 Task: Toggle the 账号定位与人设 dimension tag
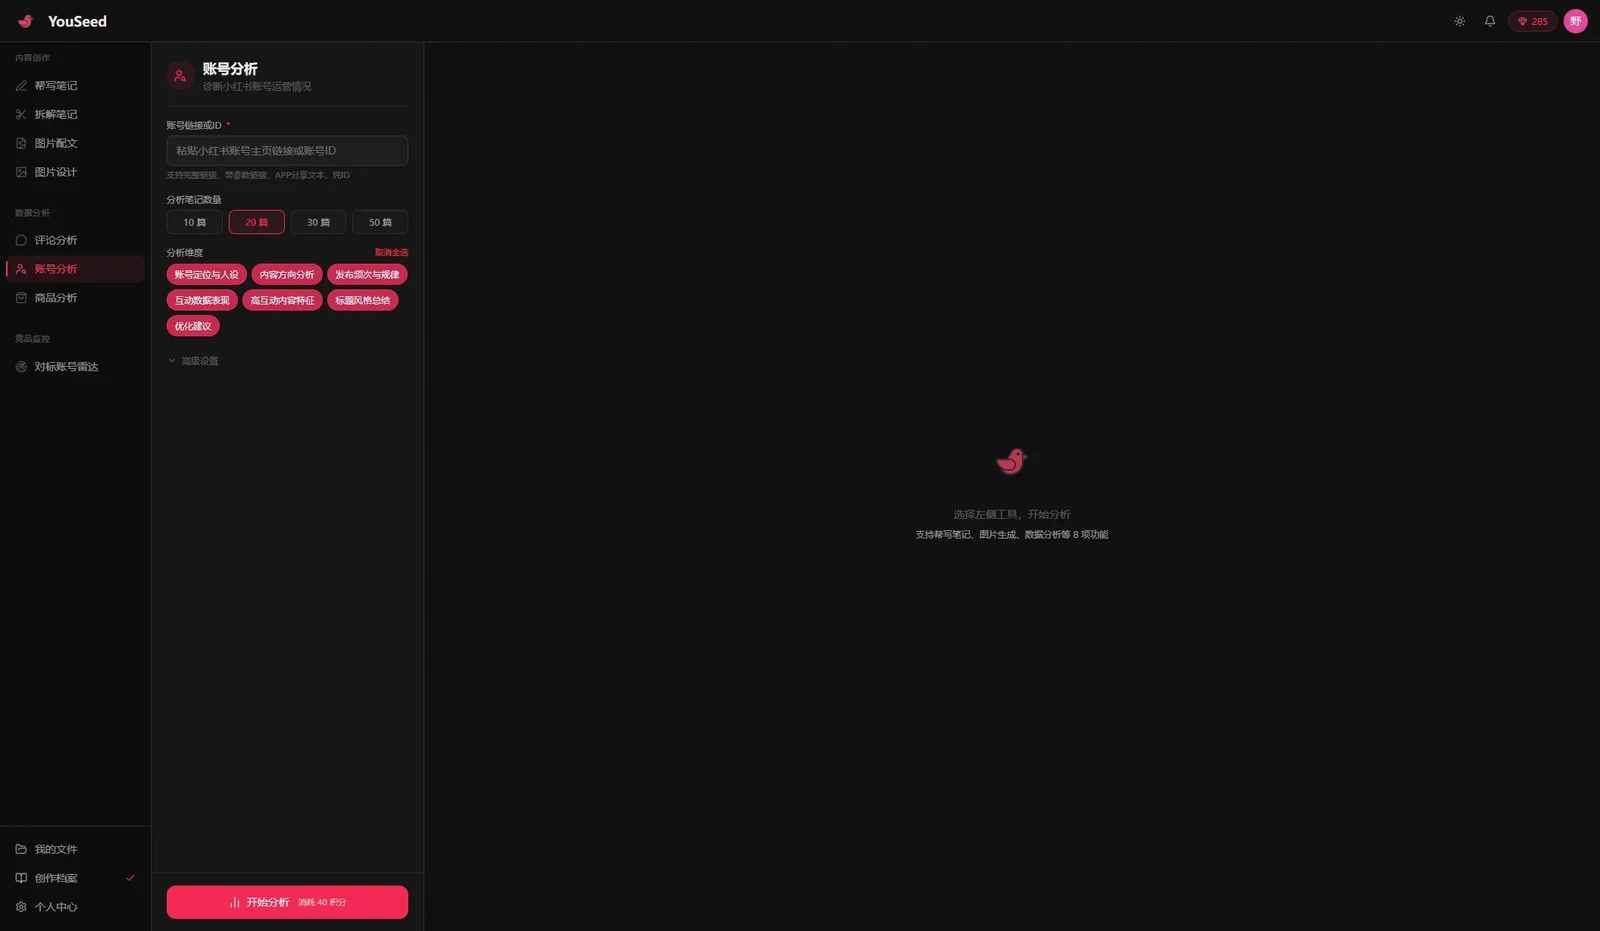point(206,274)
